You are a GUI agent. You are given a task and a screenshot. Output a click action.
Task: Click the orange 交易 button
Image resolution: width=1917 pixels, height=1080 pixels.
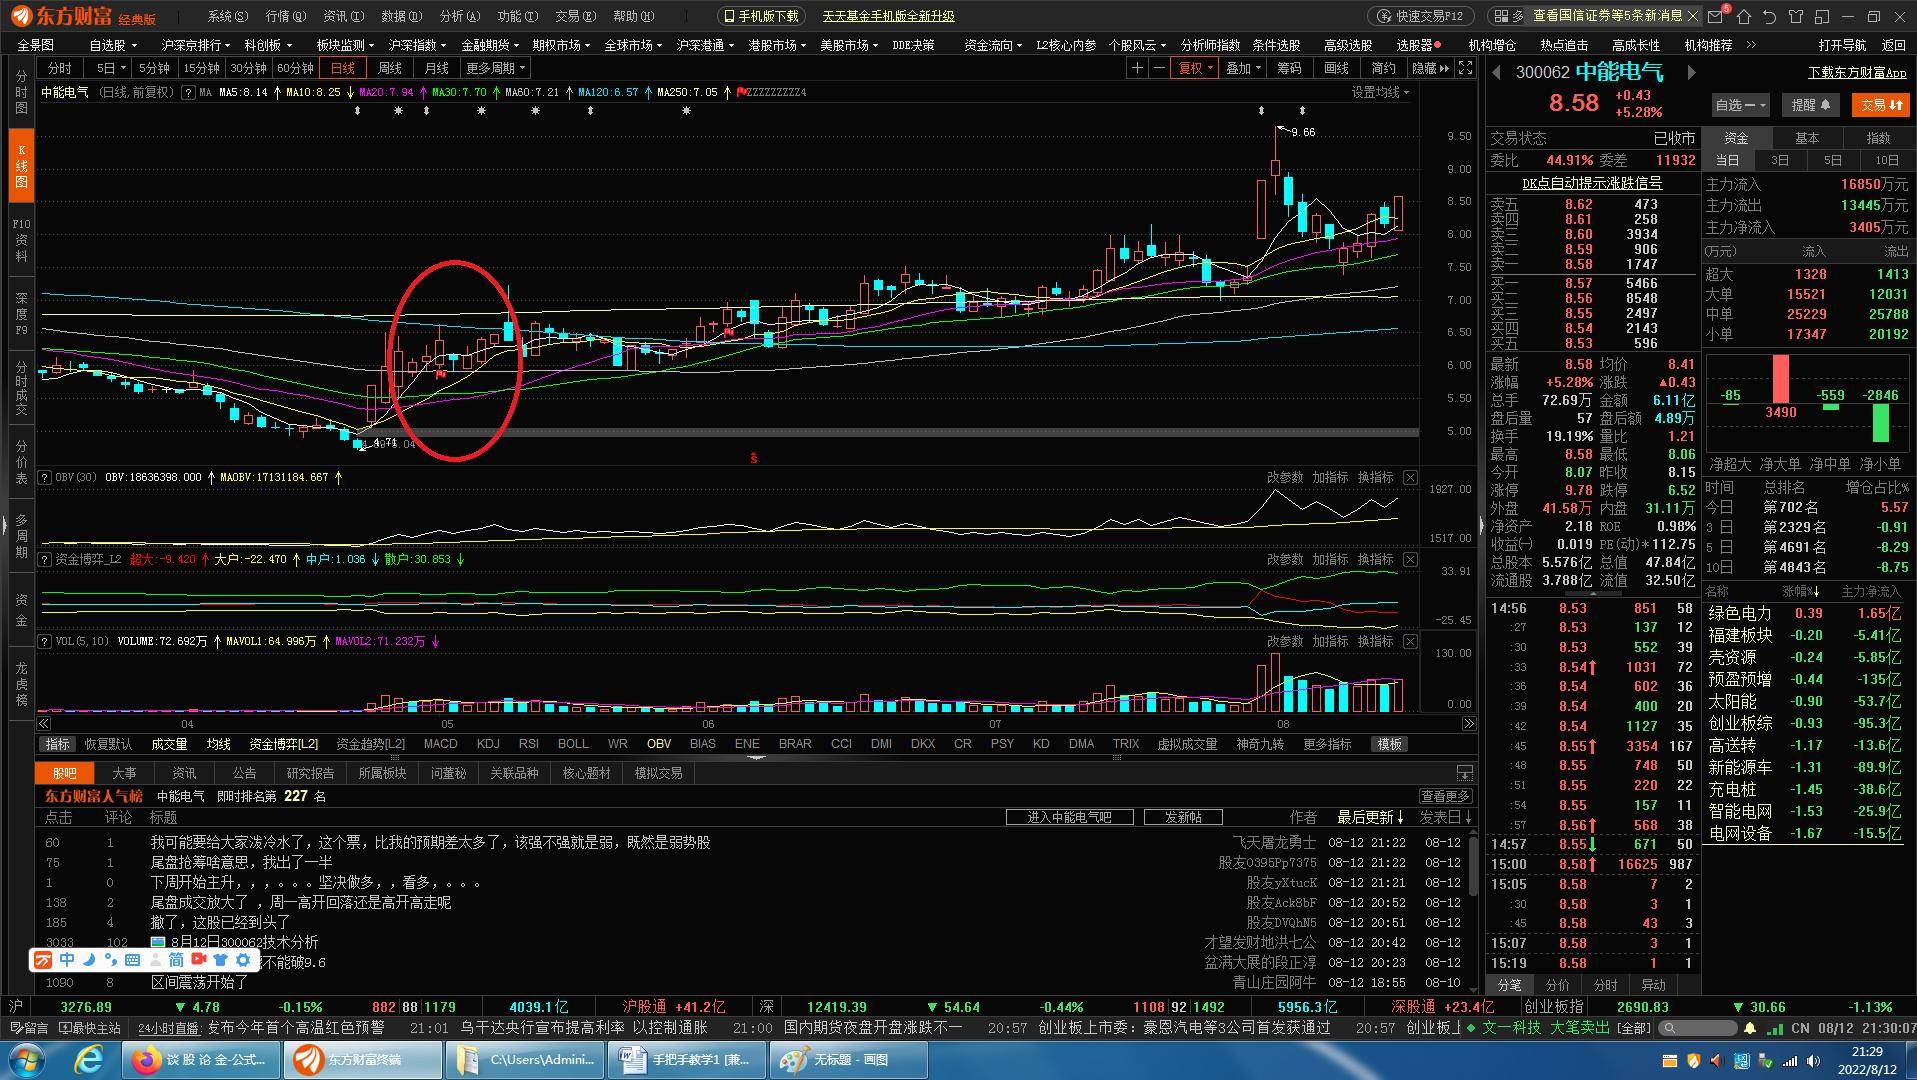point(1881,105)
